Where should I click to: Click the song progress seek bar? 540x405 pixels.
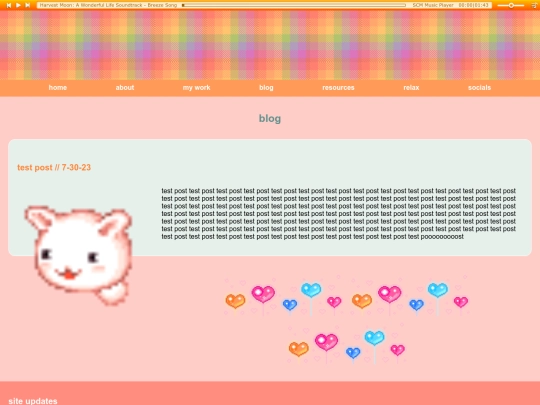pos(294,5)
